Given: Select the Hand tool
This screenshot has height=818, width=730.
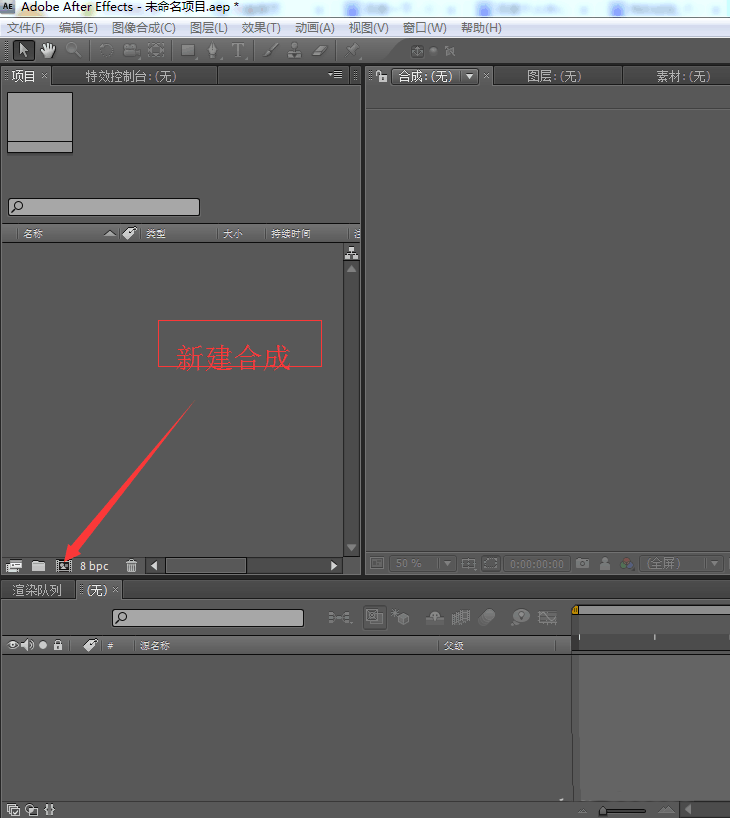Looking at the screenshot, I should tap(48, 51).
